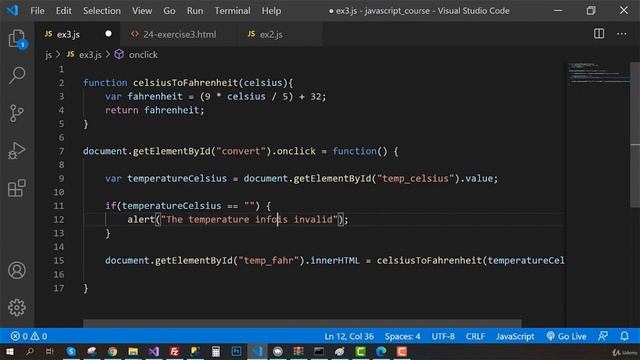
Task: Click the Split Editor Right icon
Action: click(599, 34)
